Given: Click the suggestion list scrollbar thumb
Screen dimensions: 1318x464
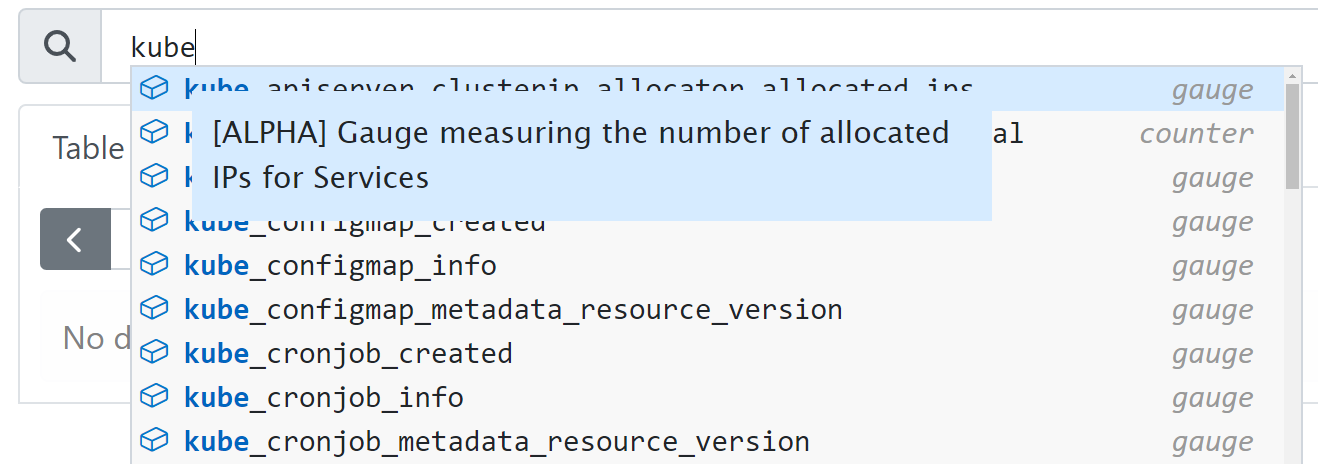Looking at the screenshot, I should point(1292,136).
